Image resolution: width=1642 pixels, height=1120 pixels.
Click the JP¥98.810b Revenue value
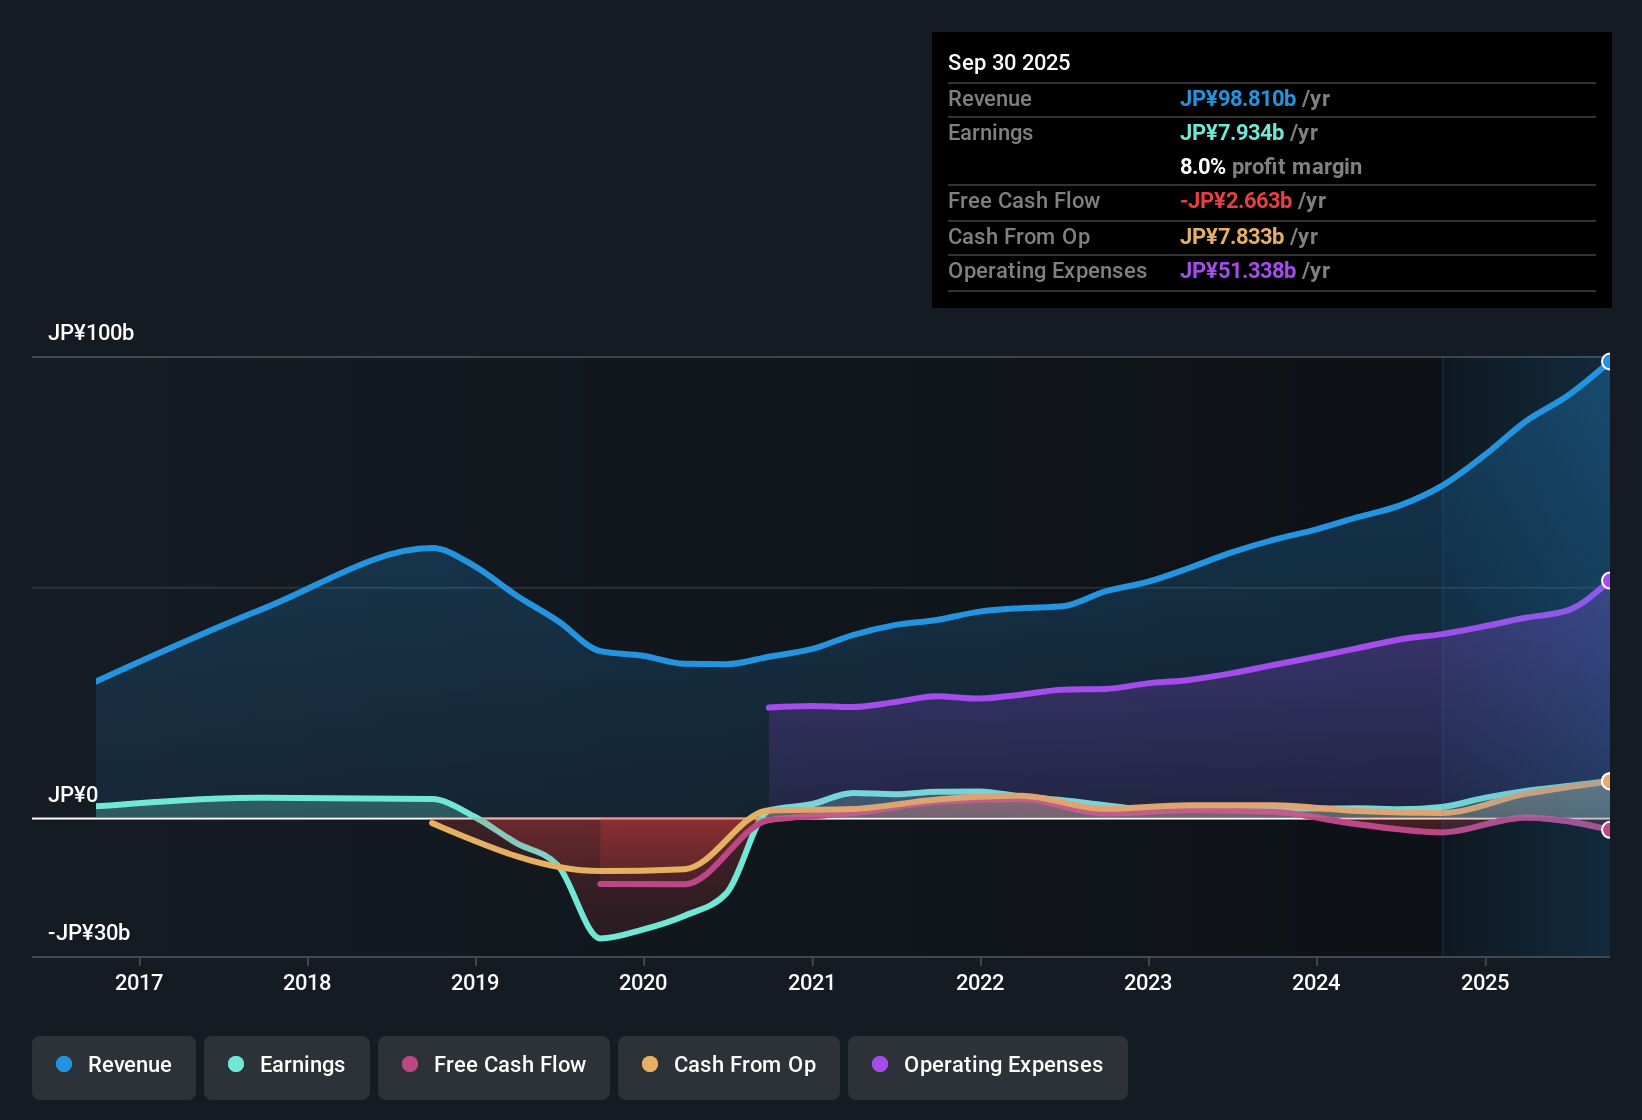point(1239,99)
